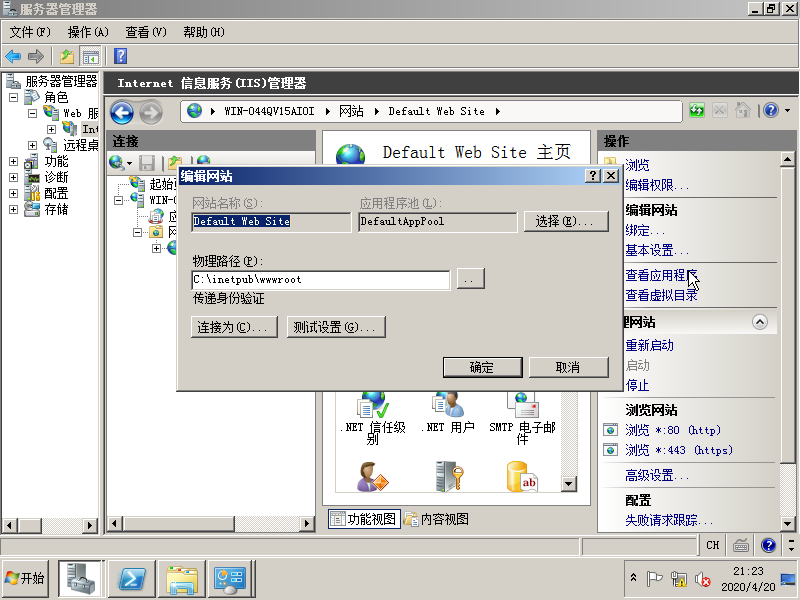Open the Help menu
This screenshot has height=600, width=800.
(x=204, y=32)
